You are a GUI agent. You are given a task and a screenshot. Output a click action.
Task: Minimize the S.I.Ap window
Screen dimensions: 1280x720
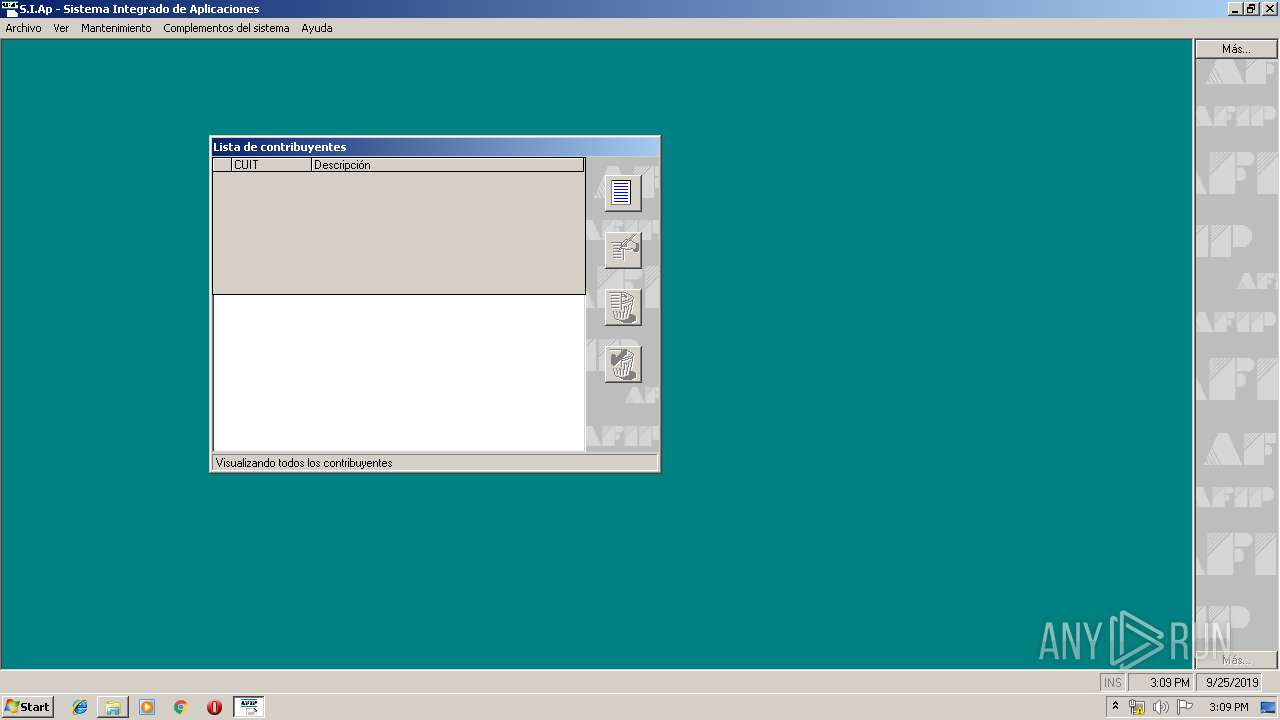(1236, 9)
